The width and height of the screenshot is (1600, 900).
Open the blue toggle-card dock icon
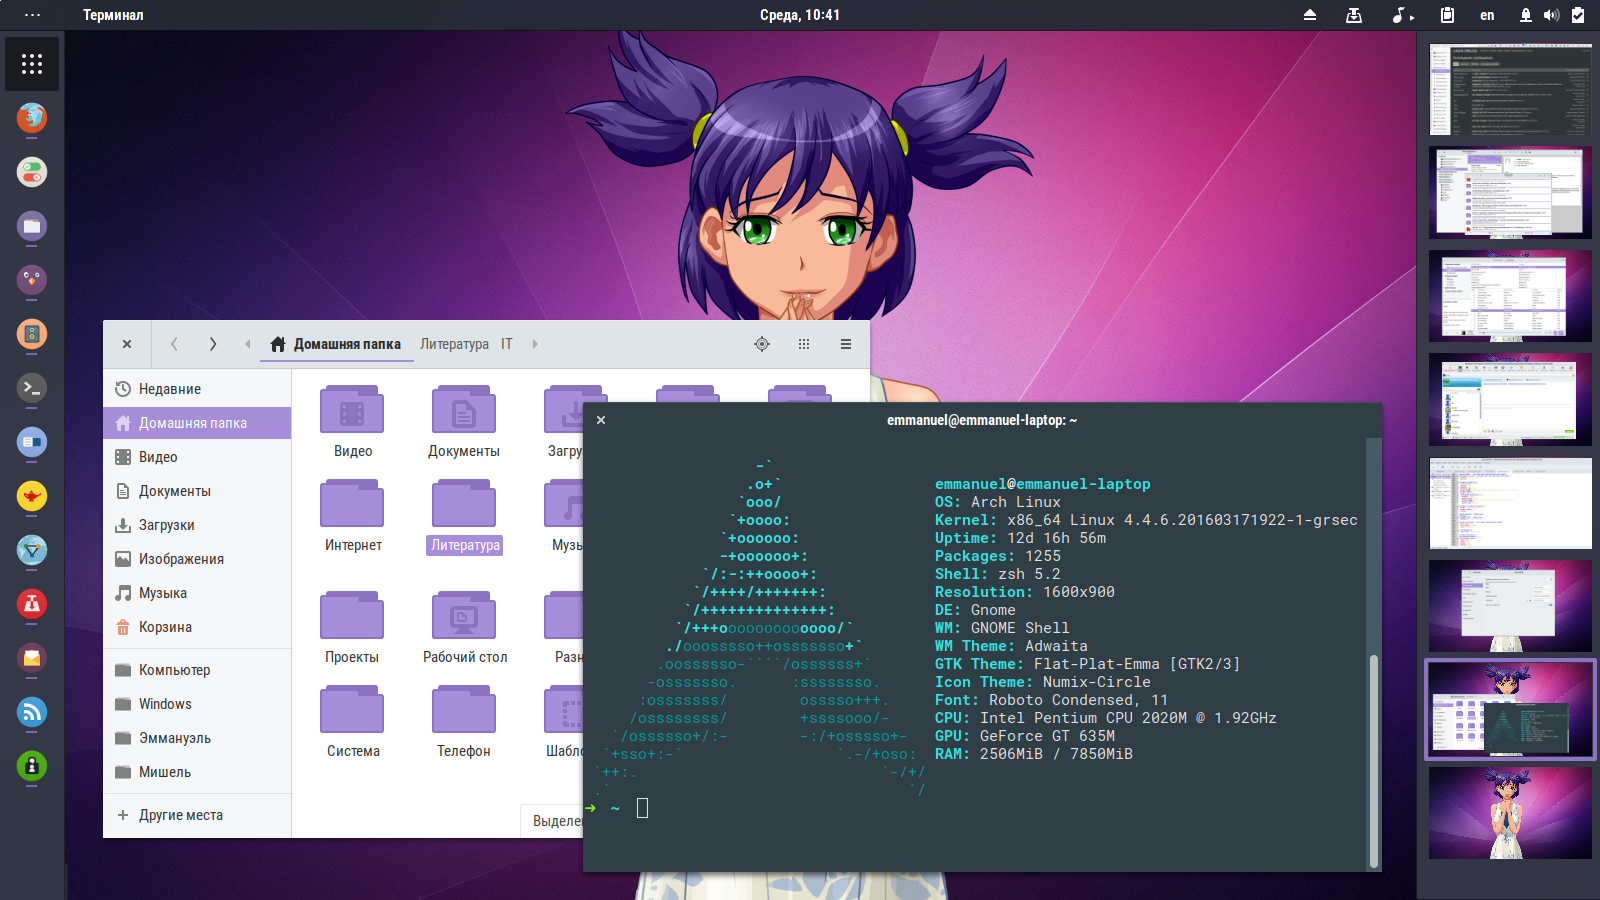pyautogui.click(x=32, y=442)
